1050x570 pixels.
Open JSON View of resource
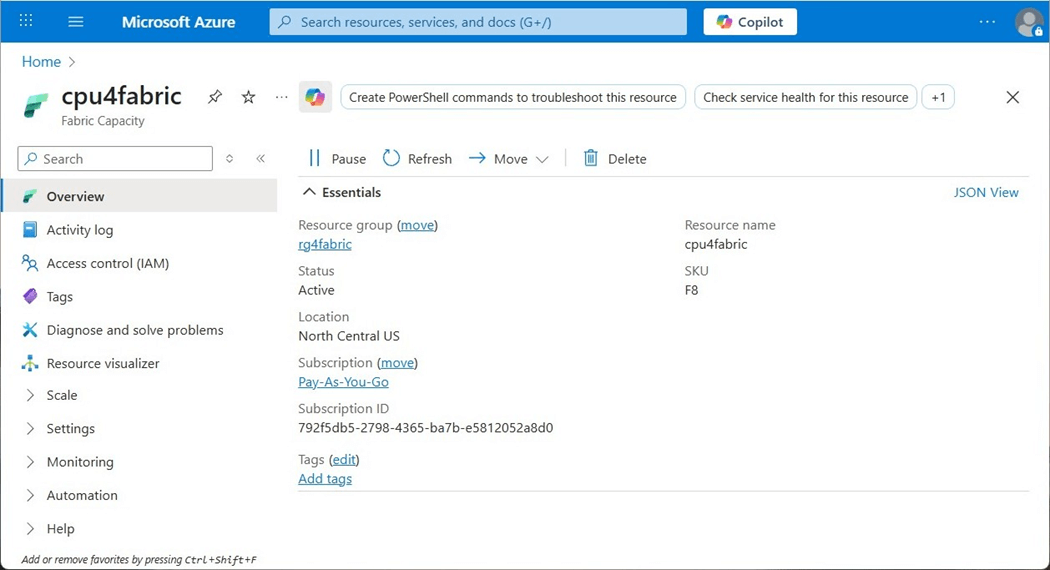pyautogui.click(x=986, y=192)
